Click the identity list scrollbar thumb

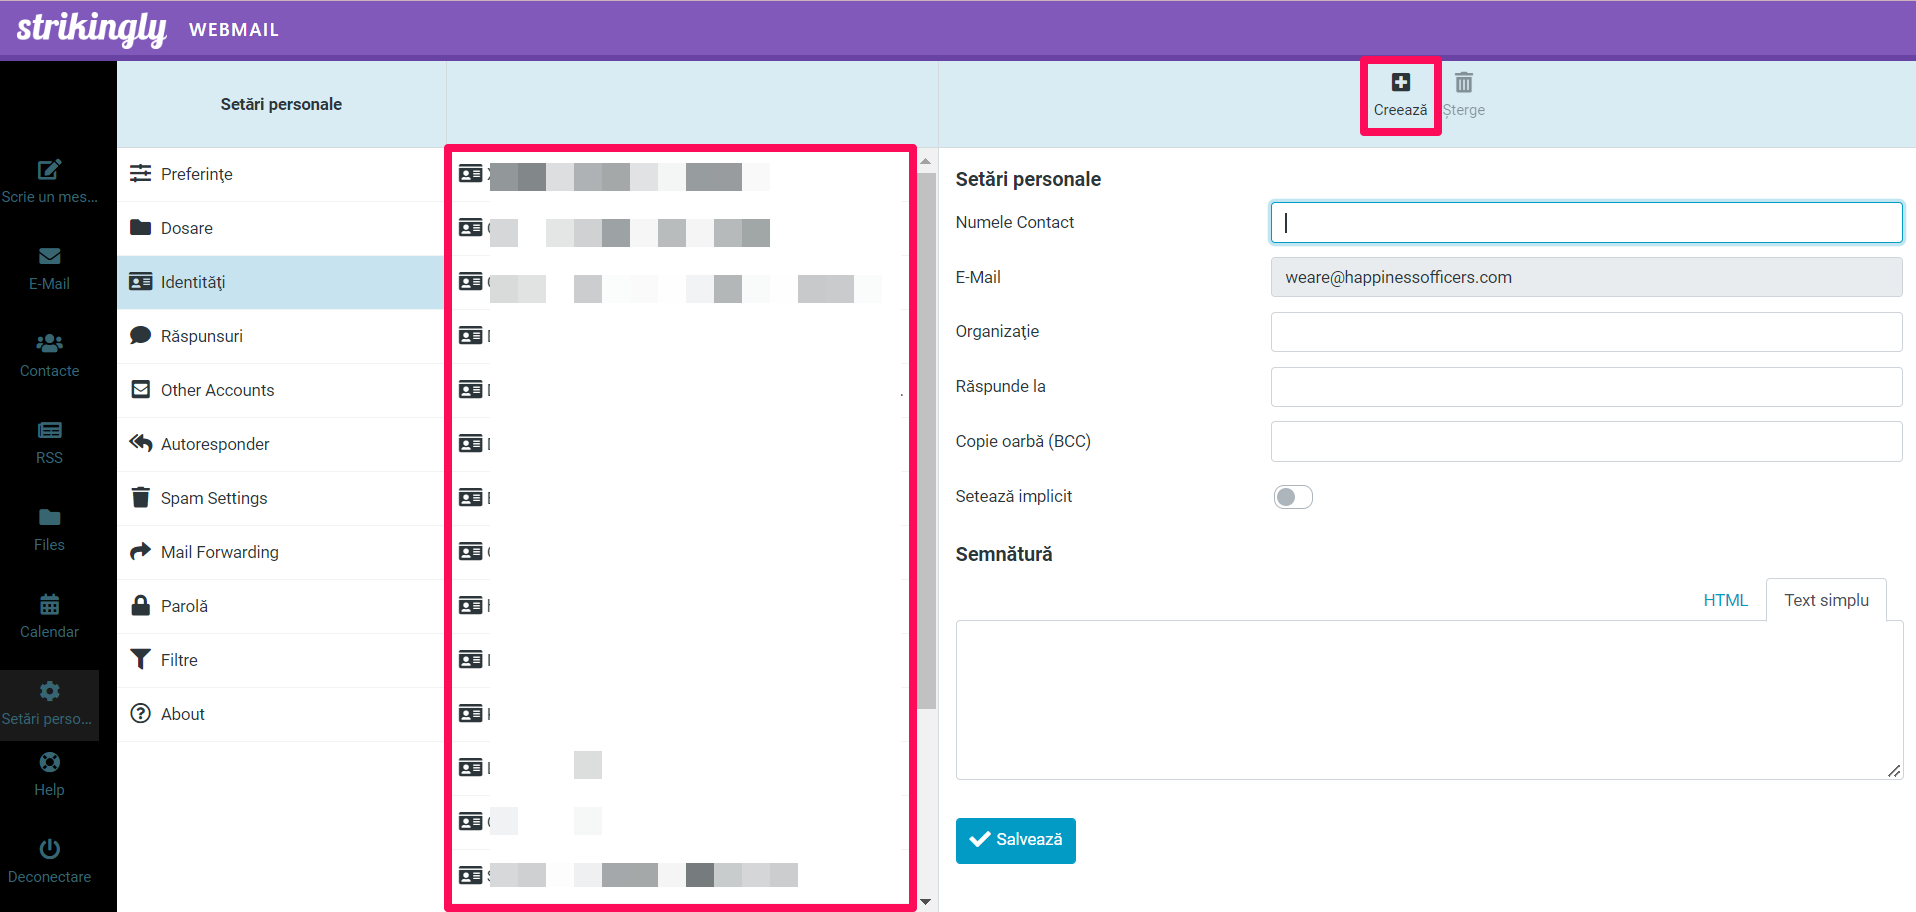(x=927, y=440)
